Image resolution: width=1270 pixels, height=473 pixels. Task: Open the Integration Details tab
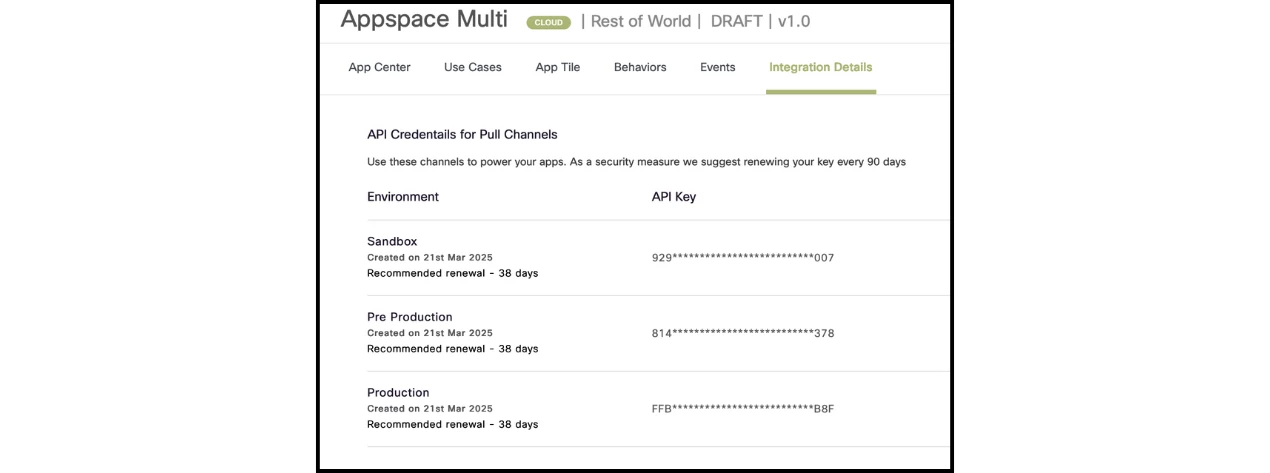pos(821,67)
